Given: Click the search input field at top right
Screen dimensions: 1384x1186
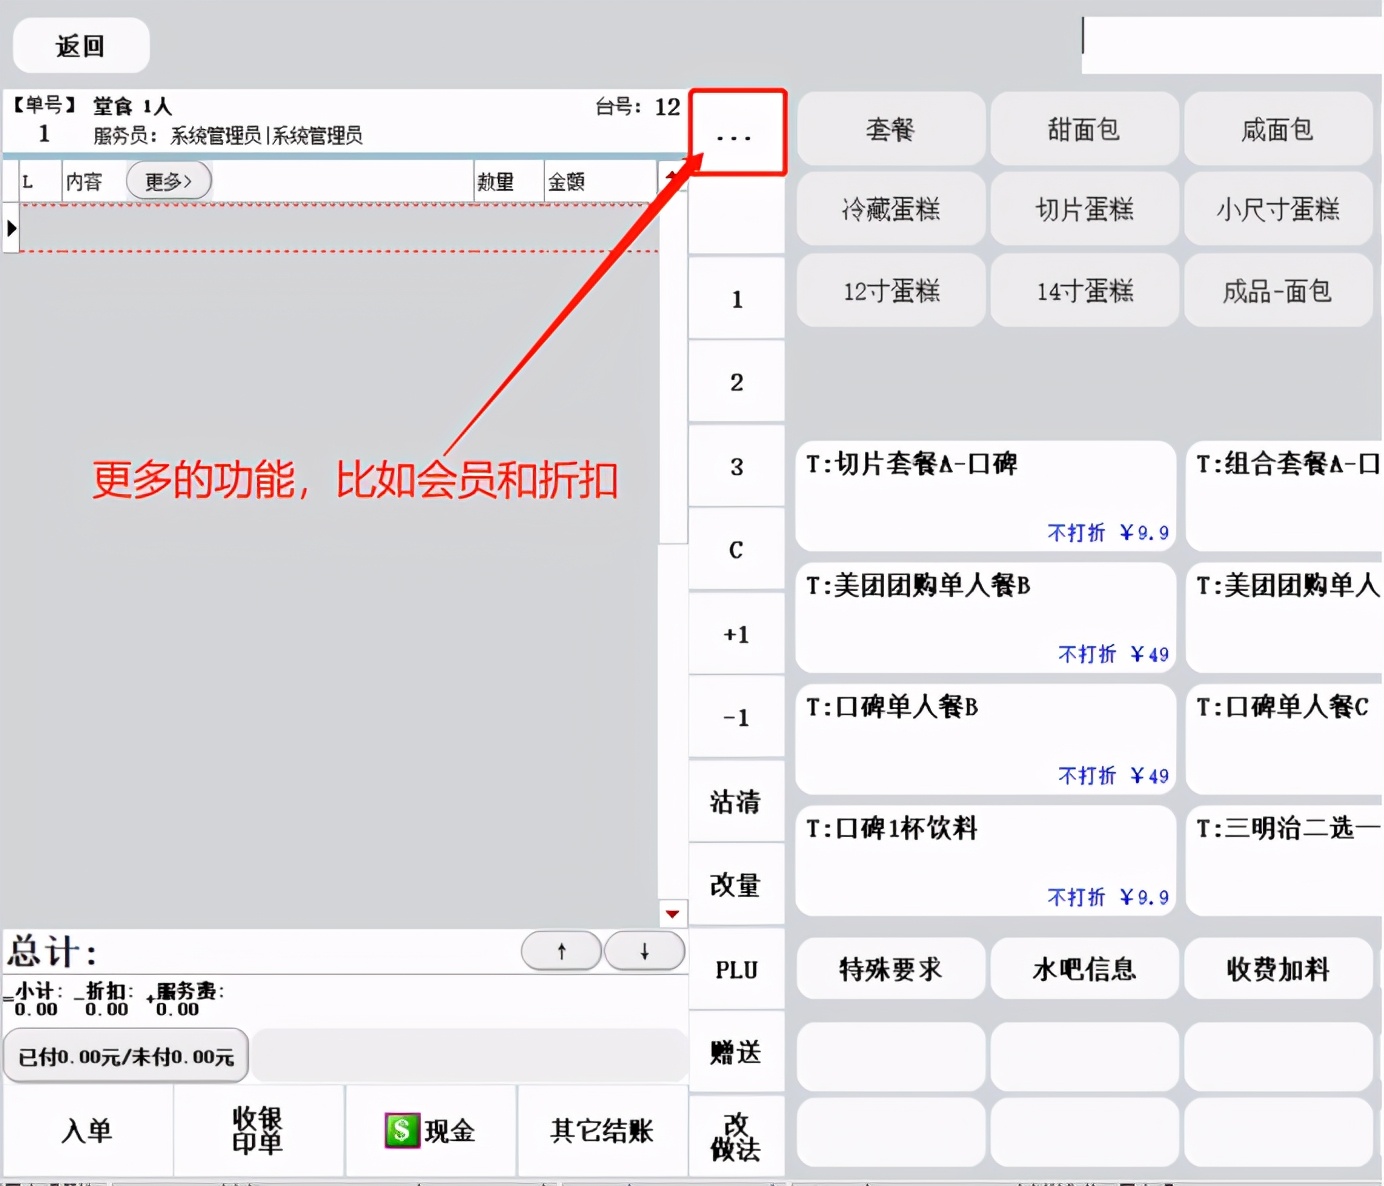Looking at the screenshot, I should point(1230,45).
